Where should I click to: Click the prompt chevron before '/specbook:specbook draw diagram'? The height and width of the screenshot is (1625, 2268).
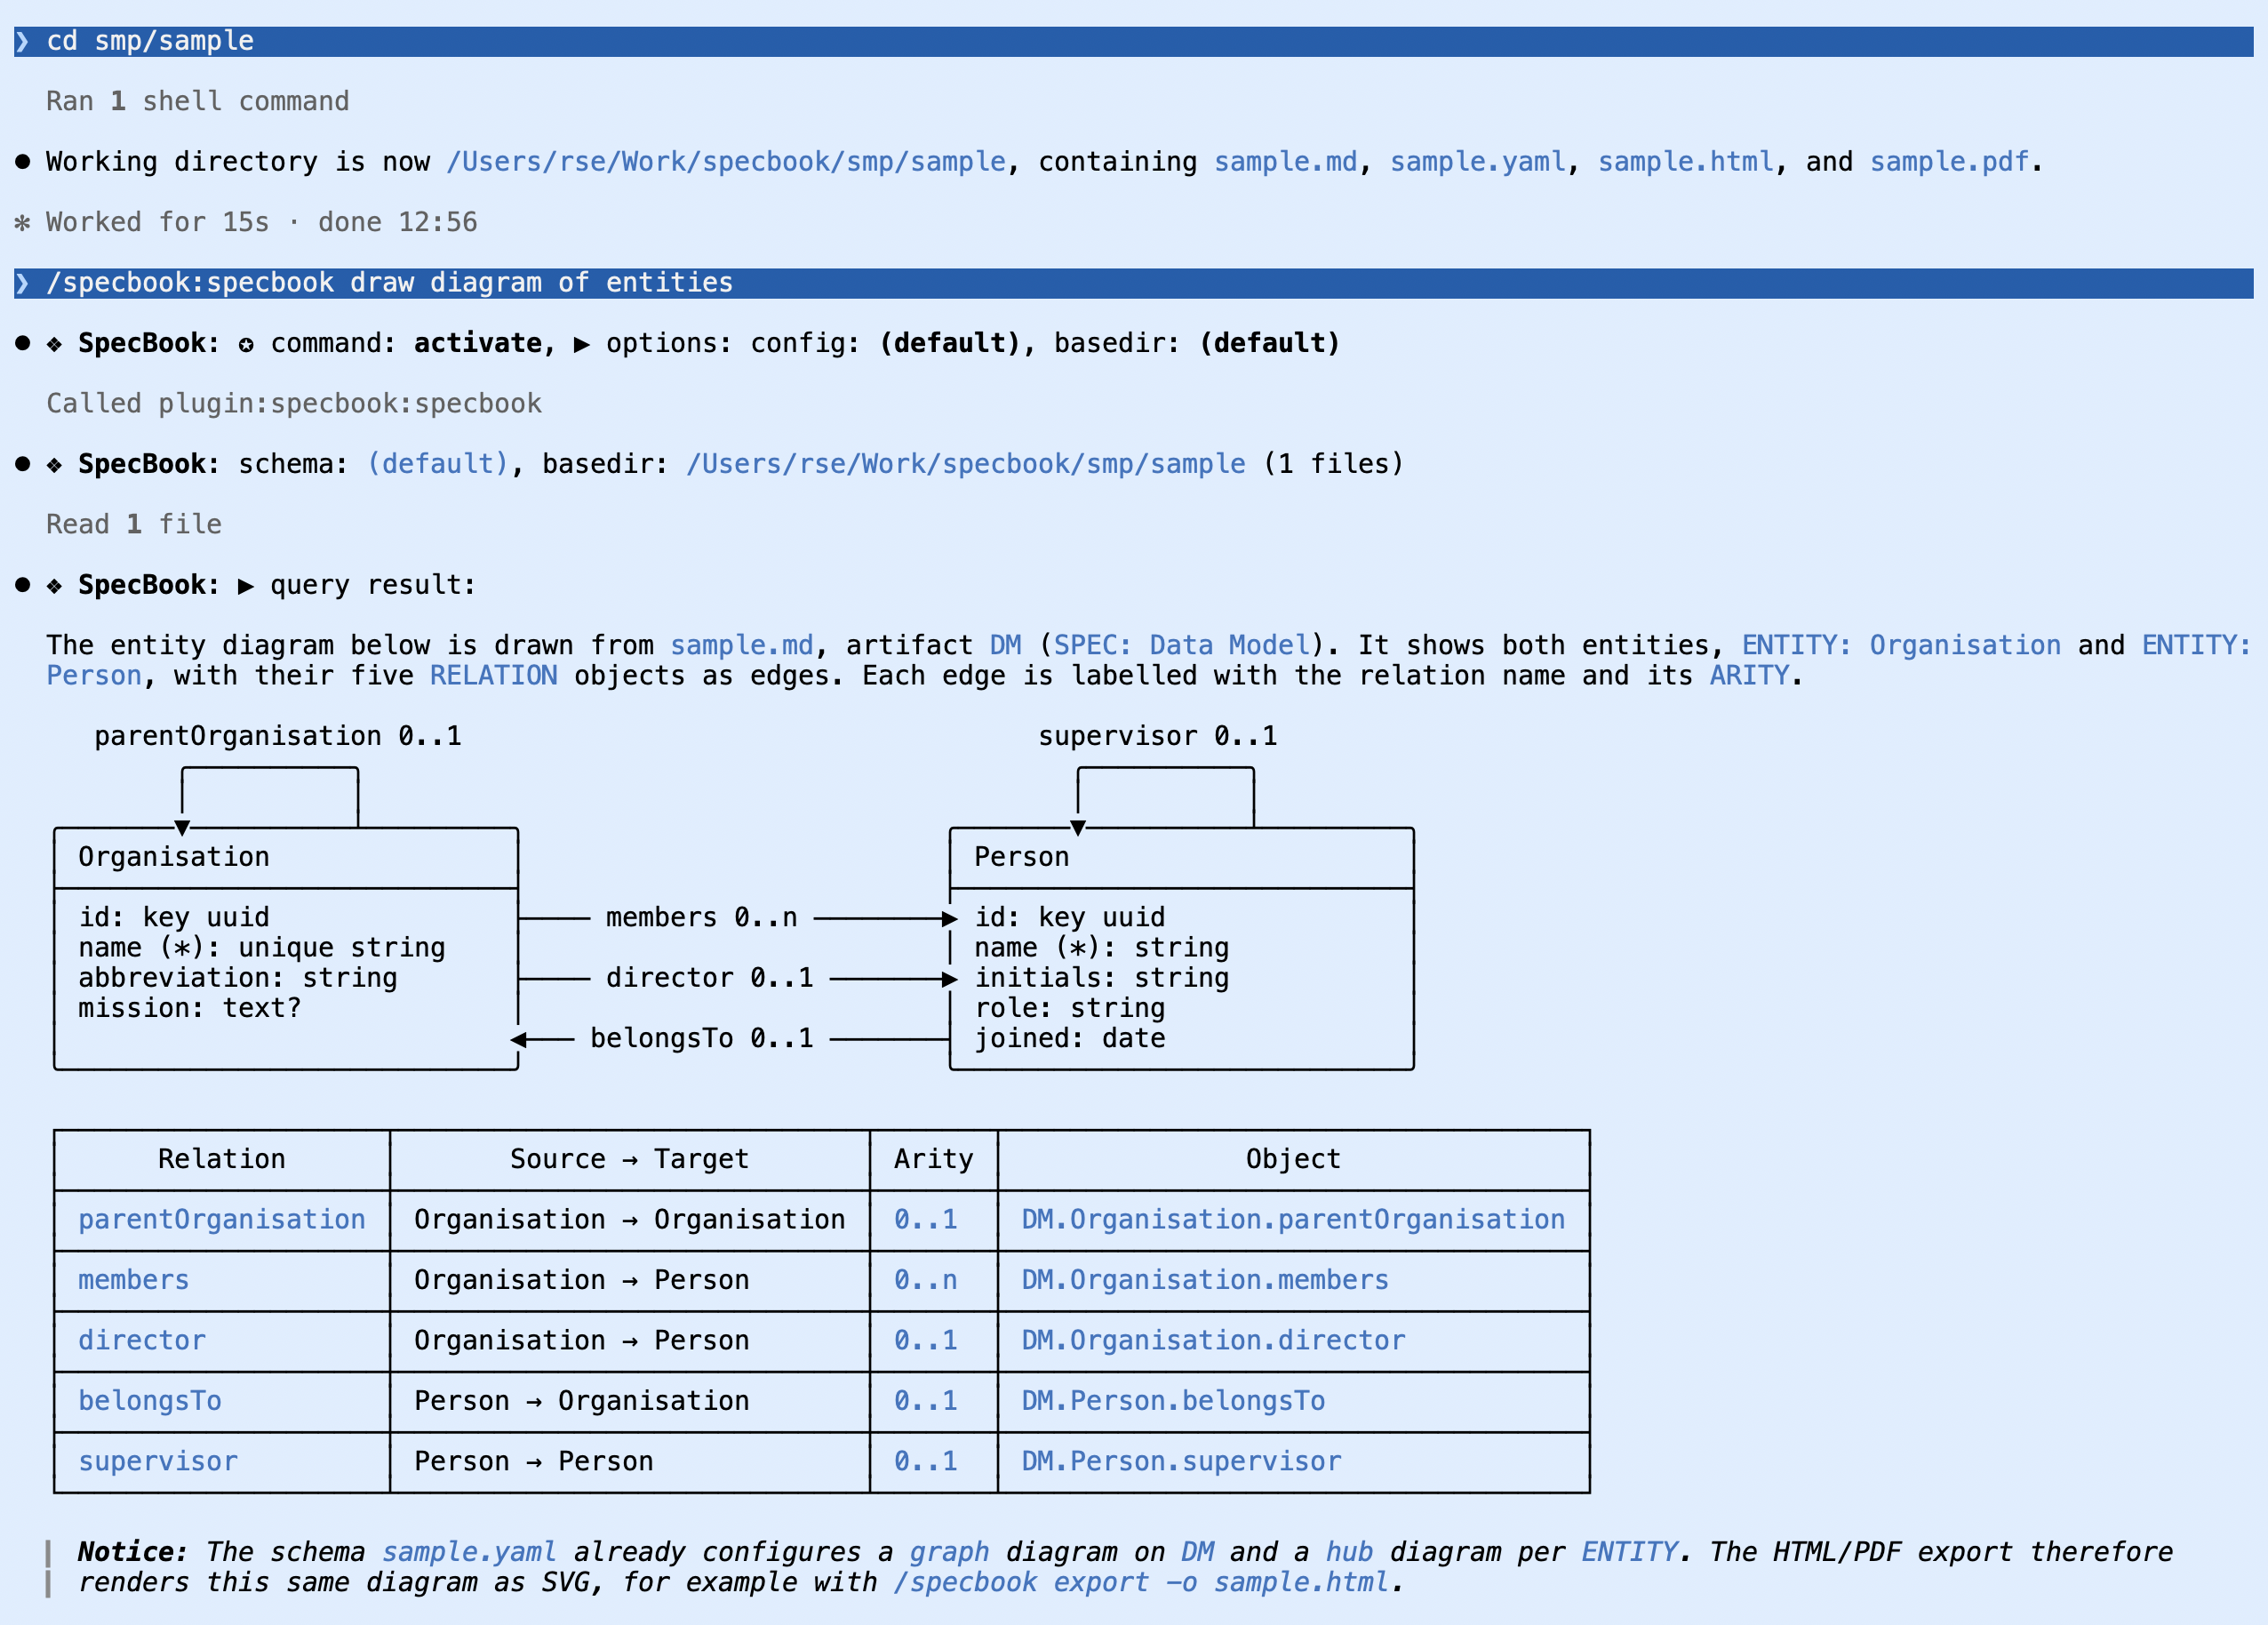(22, 283)
